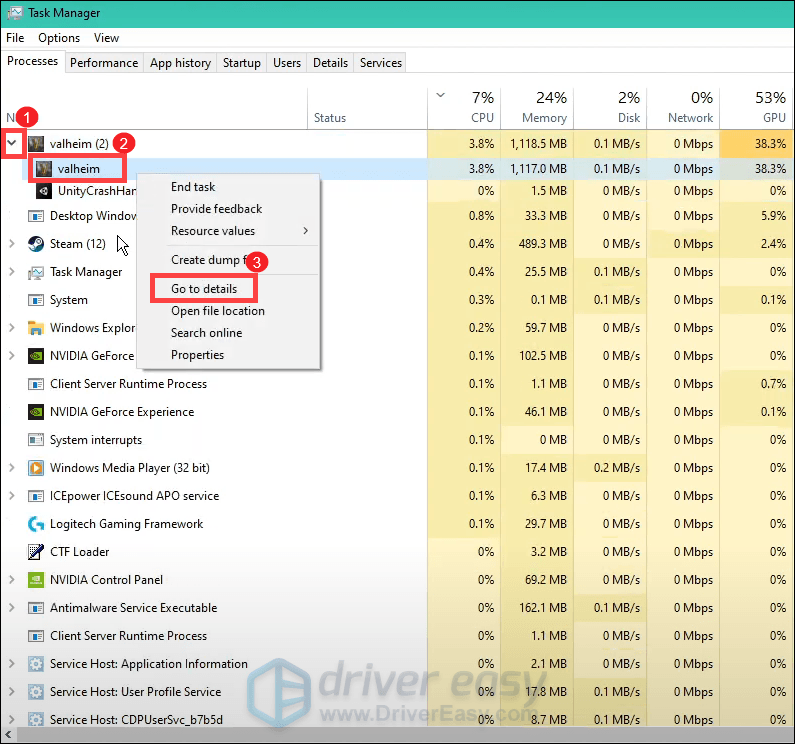Expand the Task Manager process group
Viewport: 795px width, 744px height.
pos(12,272)
